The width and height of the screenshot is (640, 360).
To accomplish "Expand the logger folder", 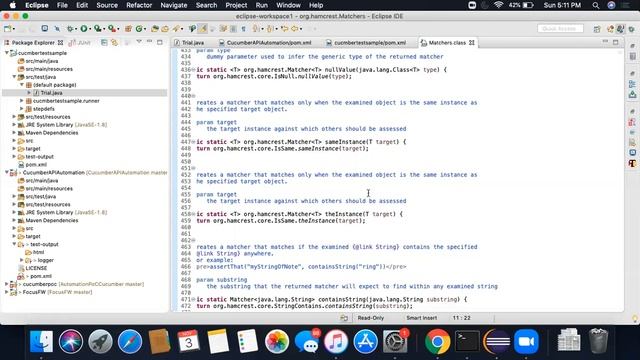I will coord(22,260).
